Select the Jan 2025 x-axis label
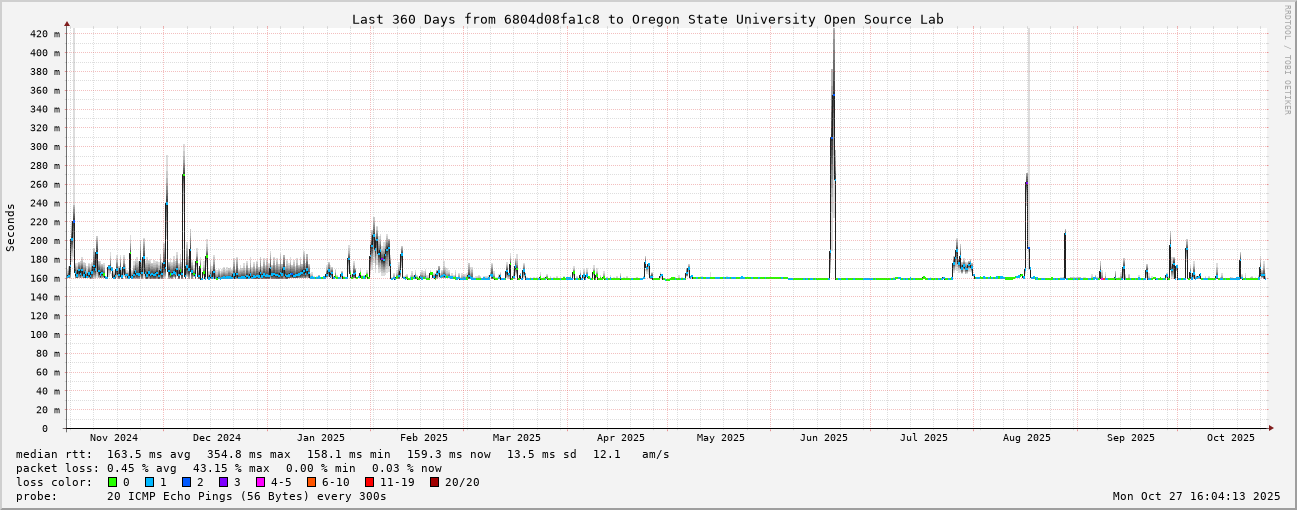Screen dimensions: 1297x510 pyautogui.click(x=320, y=438)
